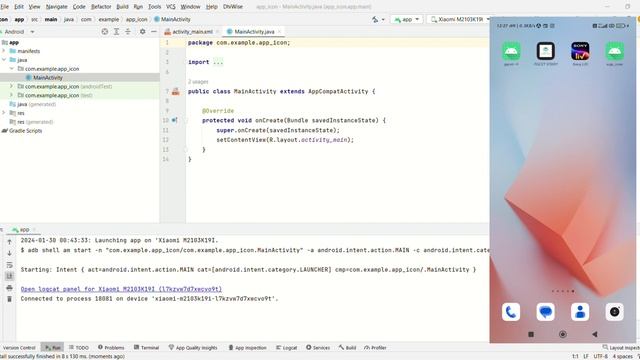Tap the Sony LIV app icon
The image size is (640, 360).
(580, 51)
